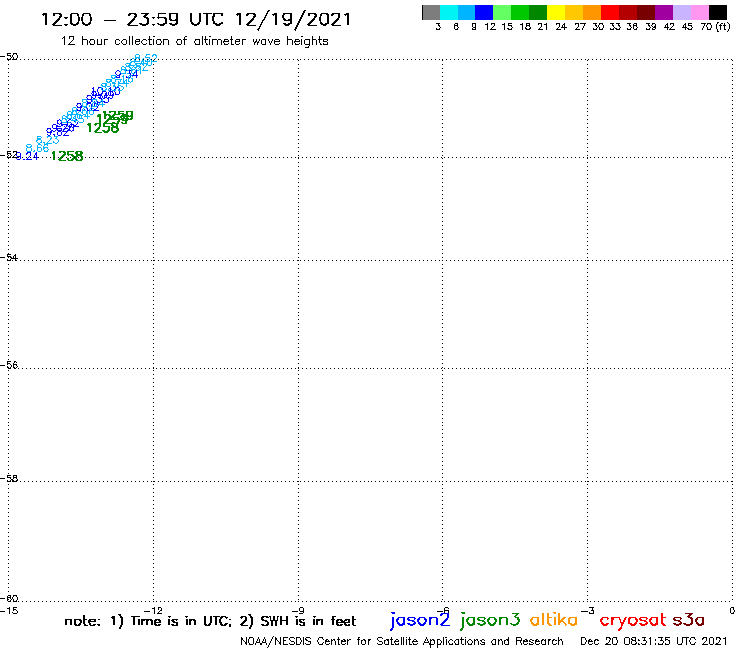The height and width of the screenshot is (650, 740).
Task: Click the jason3 satellite label
Action: click(x=490, y=620)
